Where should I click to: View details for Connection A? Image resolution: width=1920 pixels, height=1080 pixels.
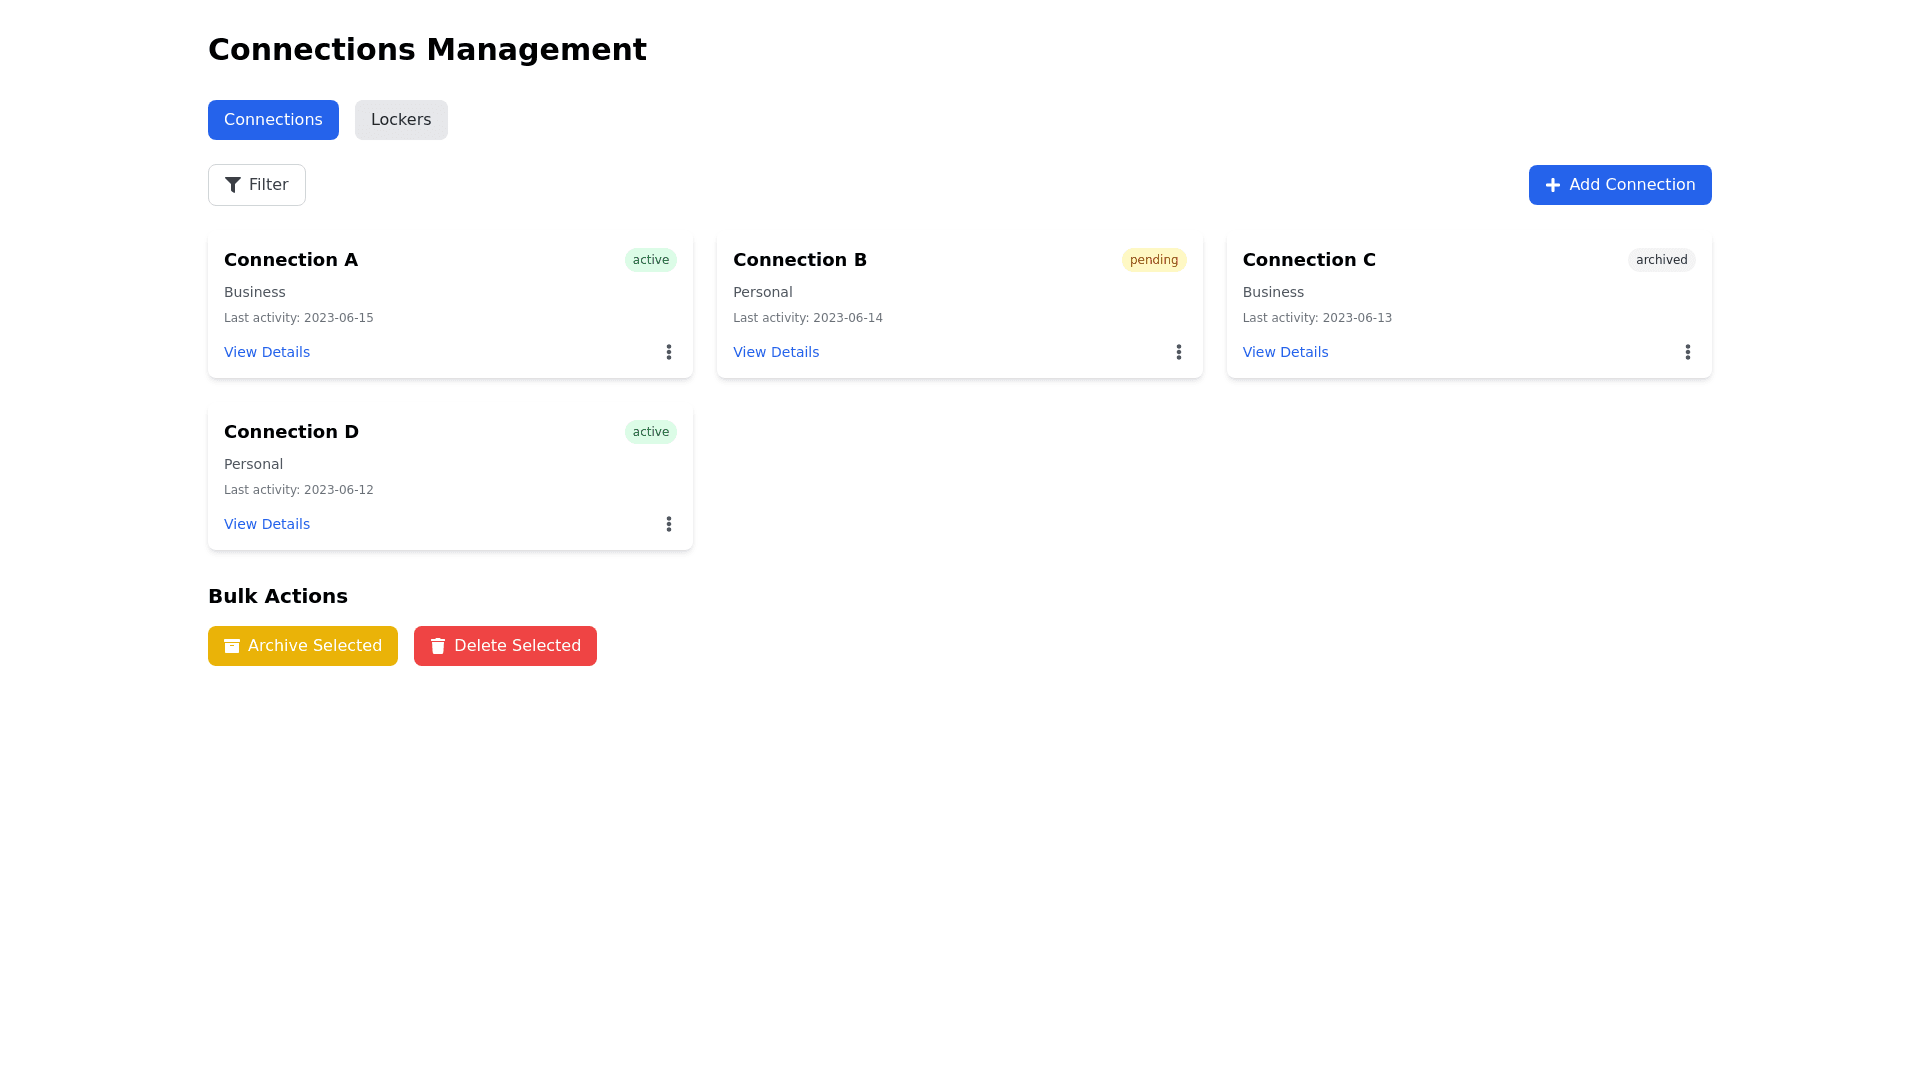coord(267,352)
